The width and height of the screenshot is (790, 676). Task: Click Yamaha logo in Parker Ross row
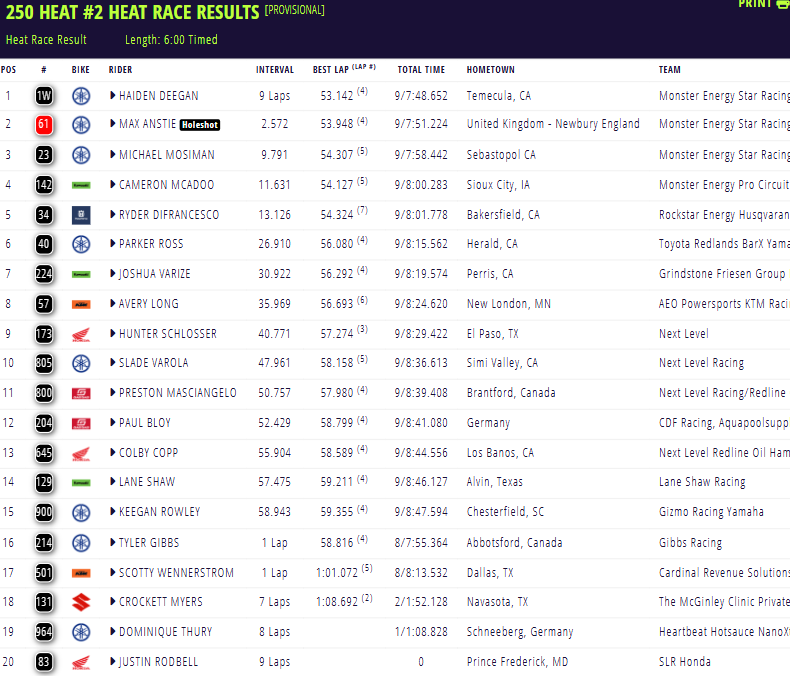coord(81,244)
